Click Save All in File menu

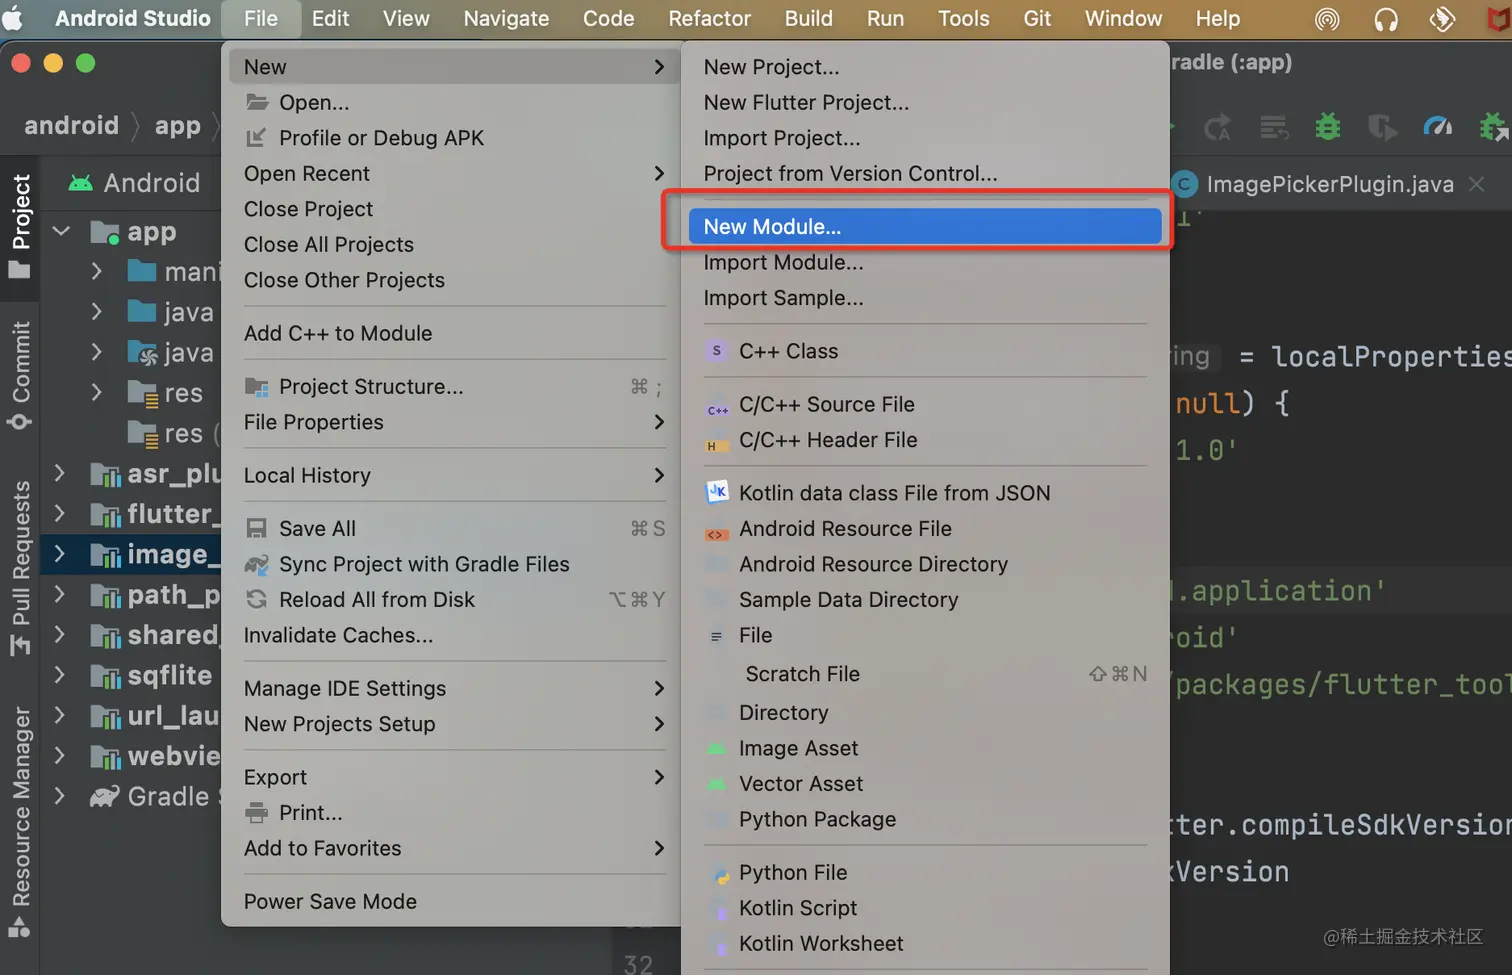[x=452, y=528]
